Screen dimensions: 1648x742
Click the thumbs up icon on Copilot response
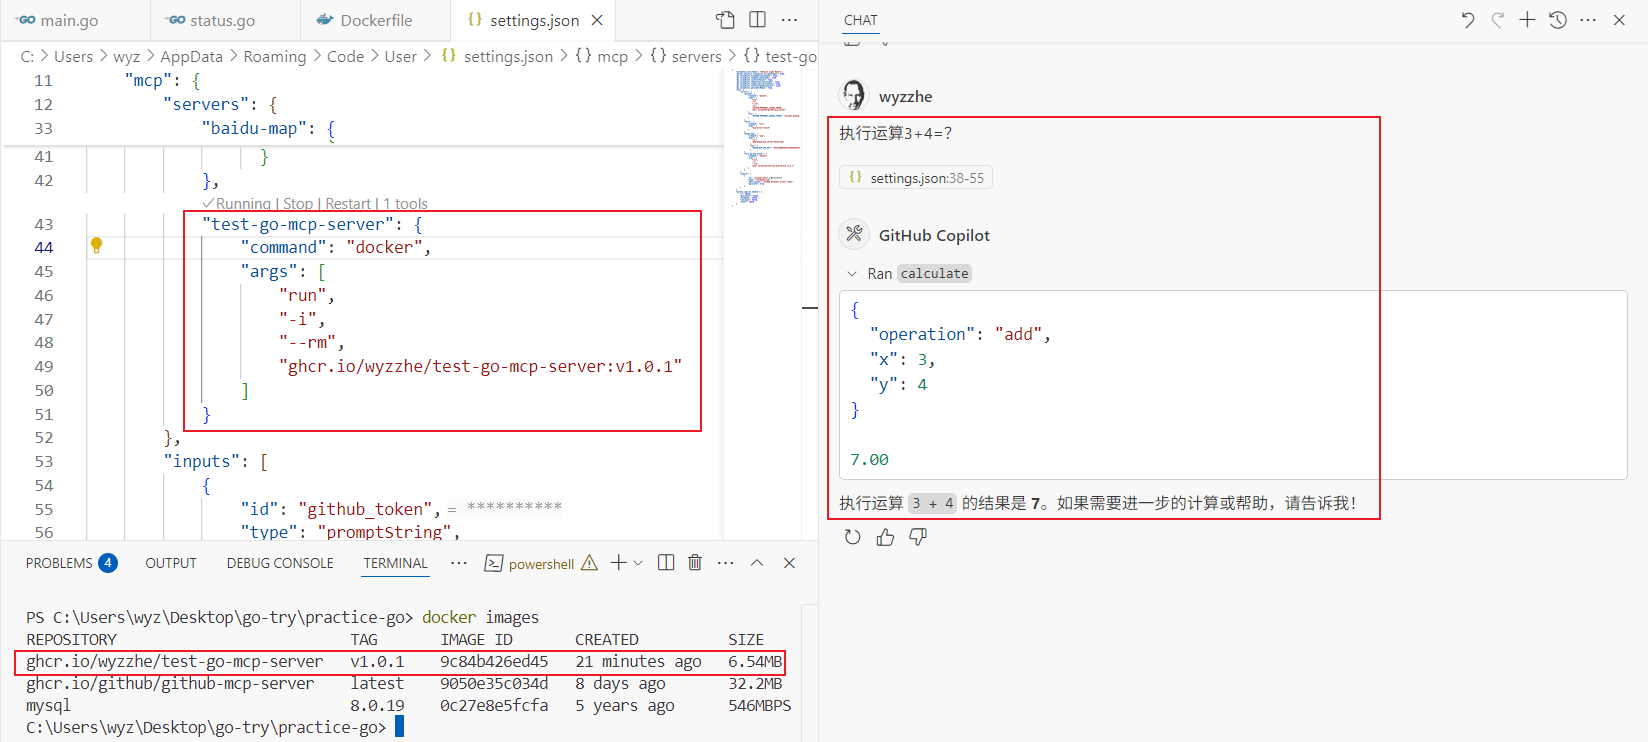(885, 537)
